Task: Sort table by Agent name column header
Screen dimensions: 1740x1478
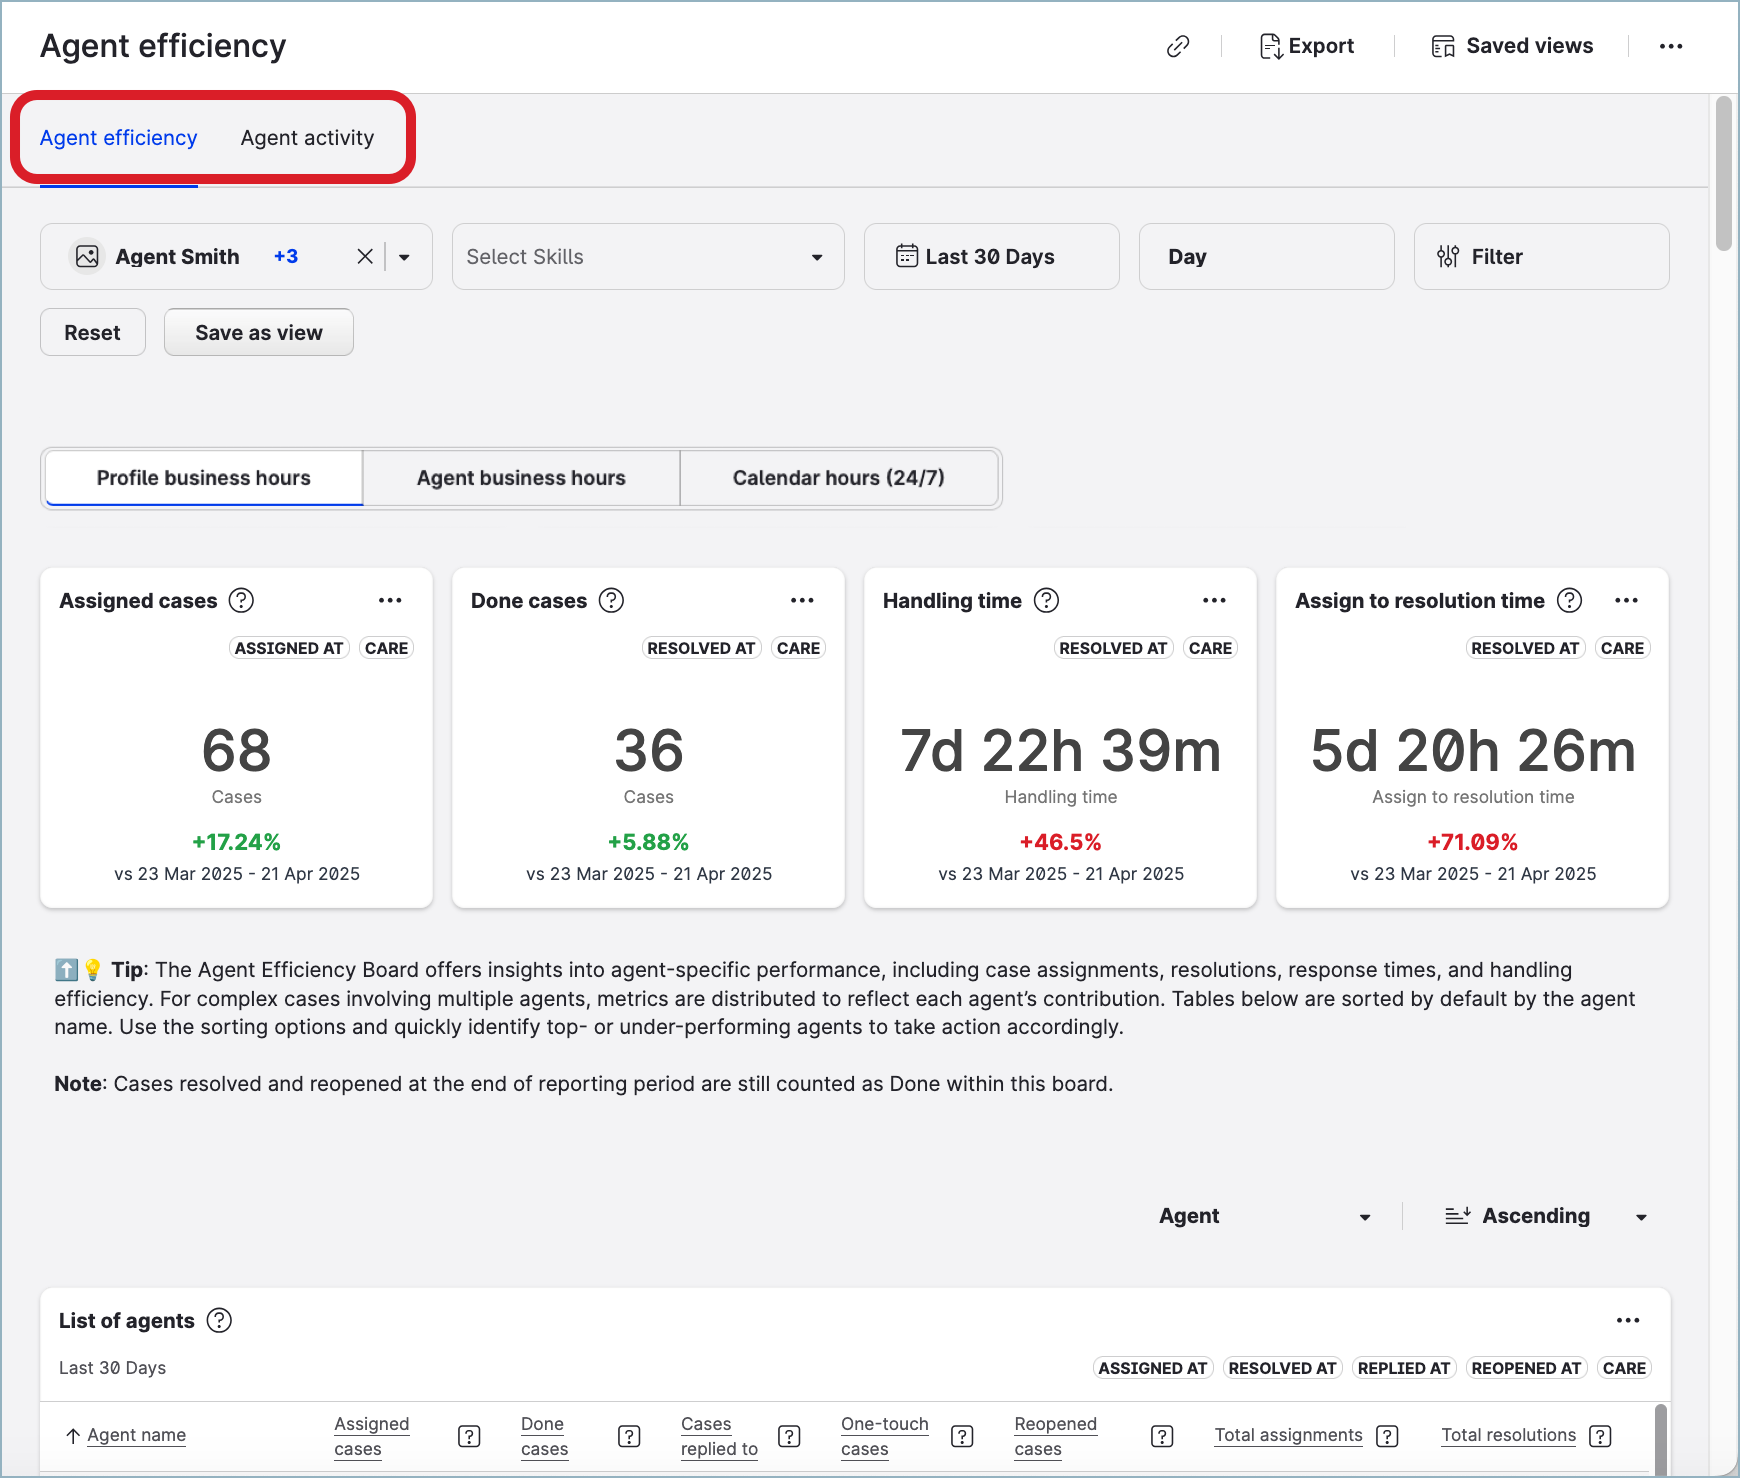Action: click(x=136, y=1435)
